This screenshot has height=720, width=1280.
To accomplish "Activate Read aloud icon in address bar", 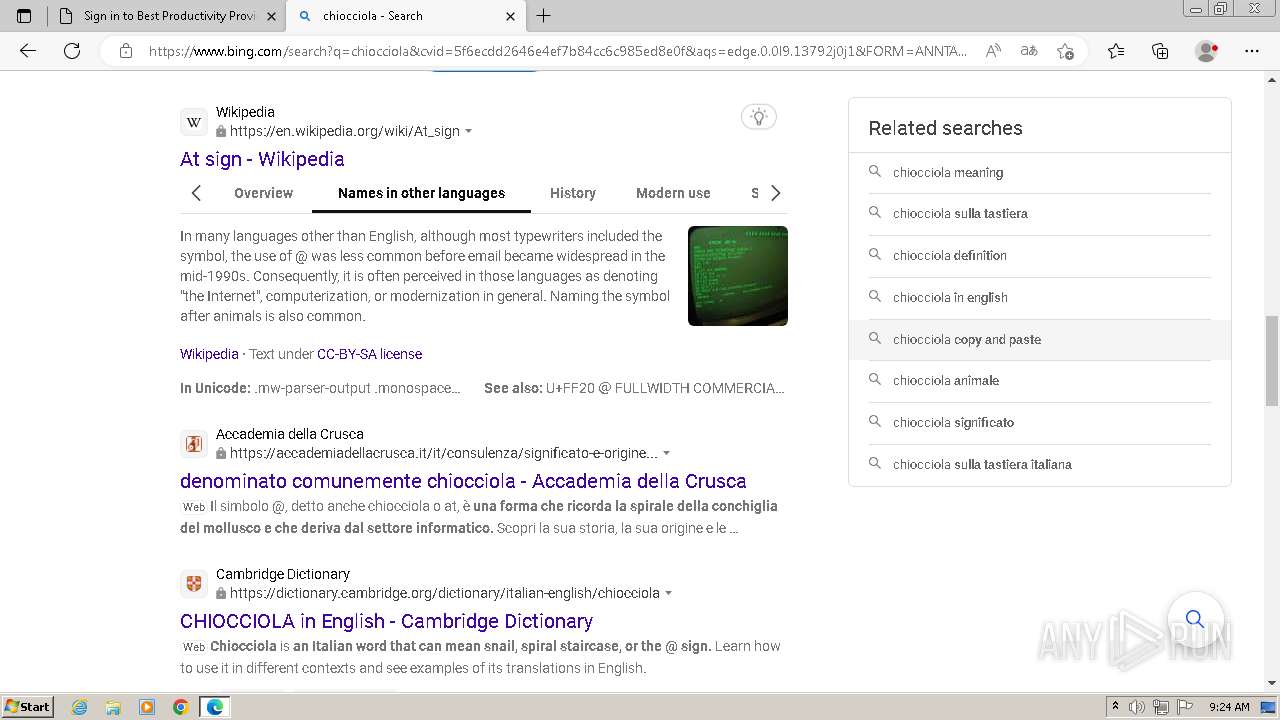I will [x=993, y=51].
